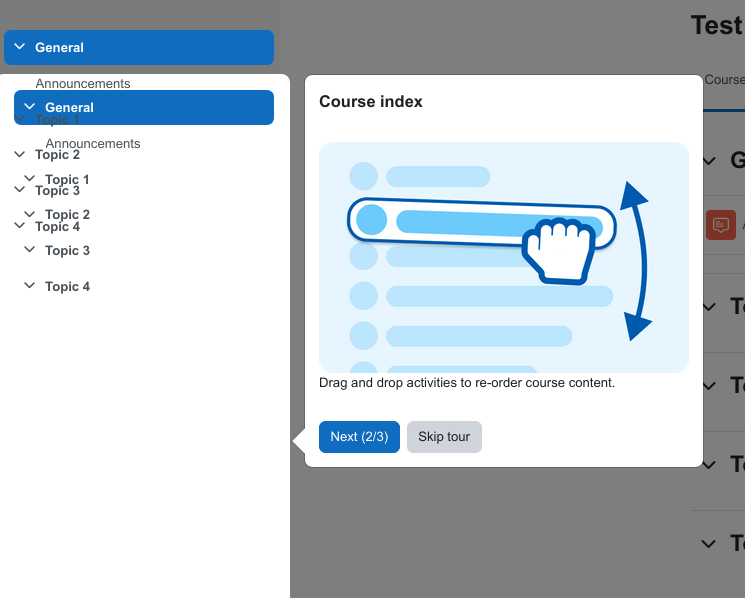Click the red forum activity icon

[721, 225]
